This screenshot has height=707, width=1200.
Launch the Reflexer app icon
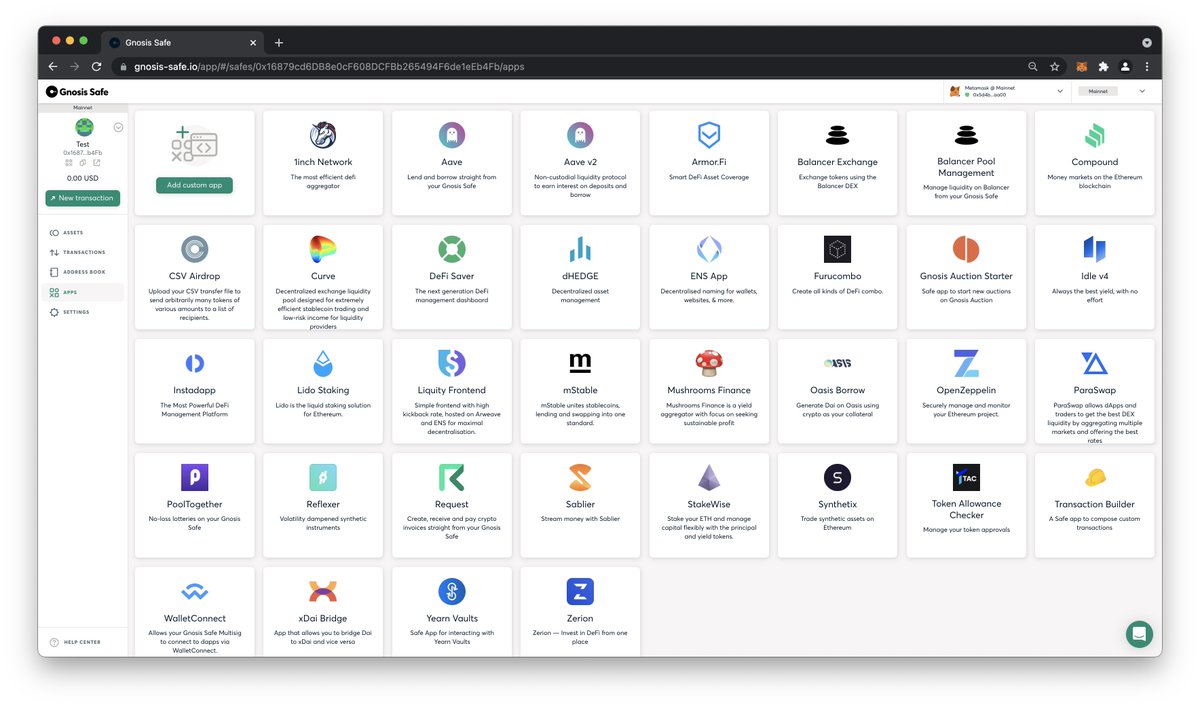[323, 477]
